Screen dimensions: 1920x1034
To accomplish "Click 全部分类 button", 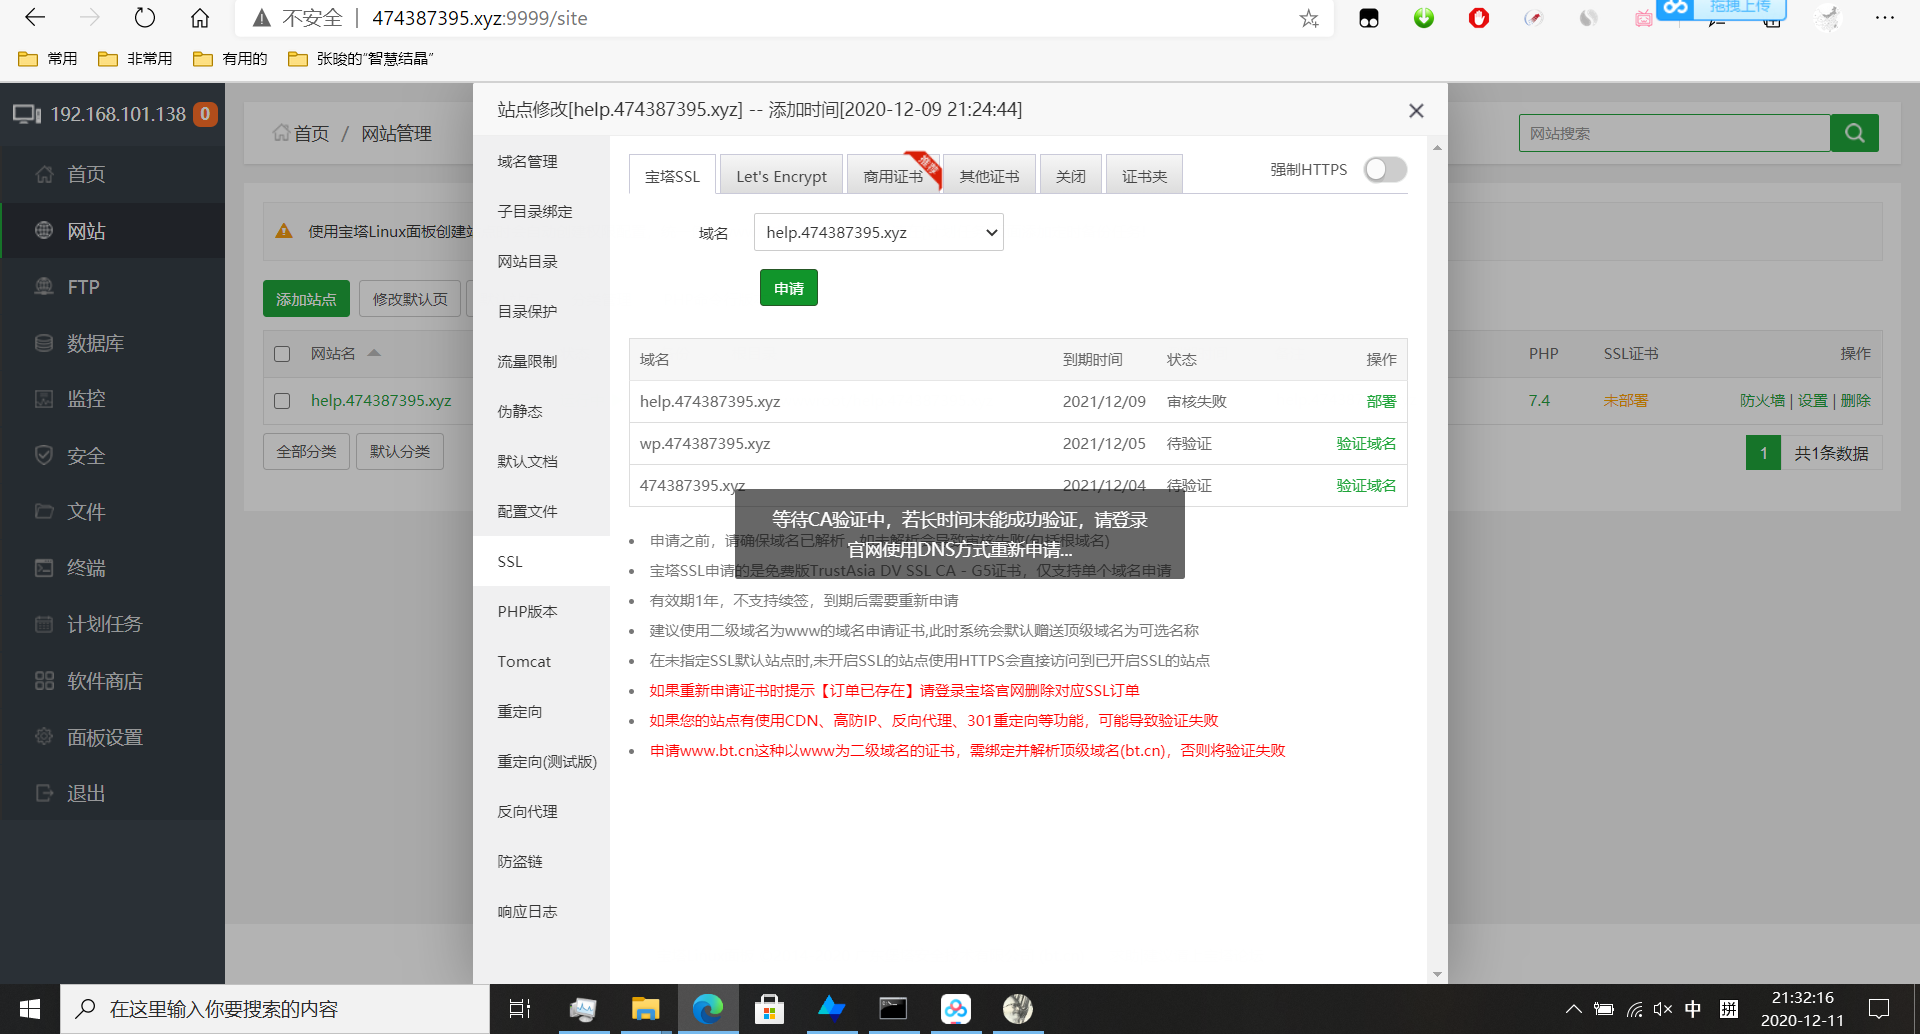I will [306, 451].
